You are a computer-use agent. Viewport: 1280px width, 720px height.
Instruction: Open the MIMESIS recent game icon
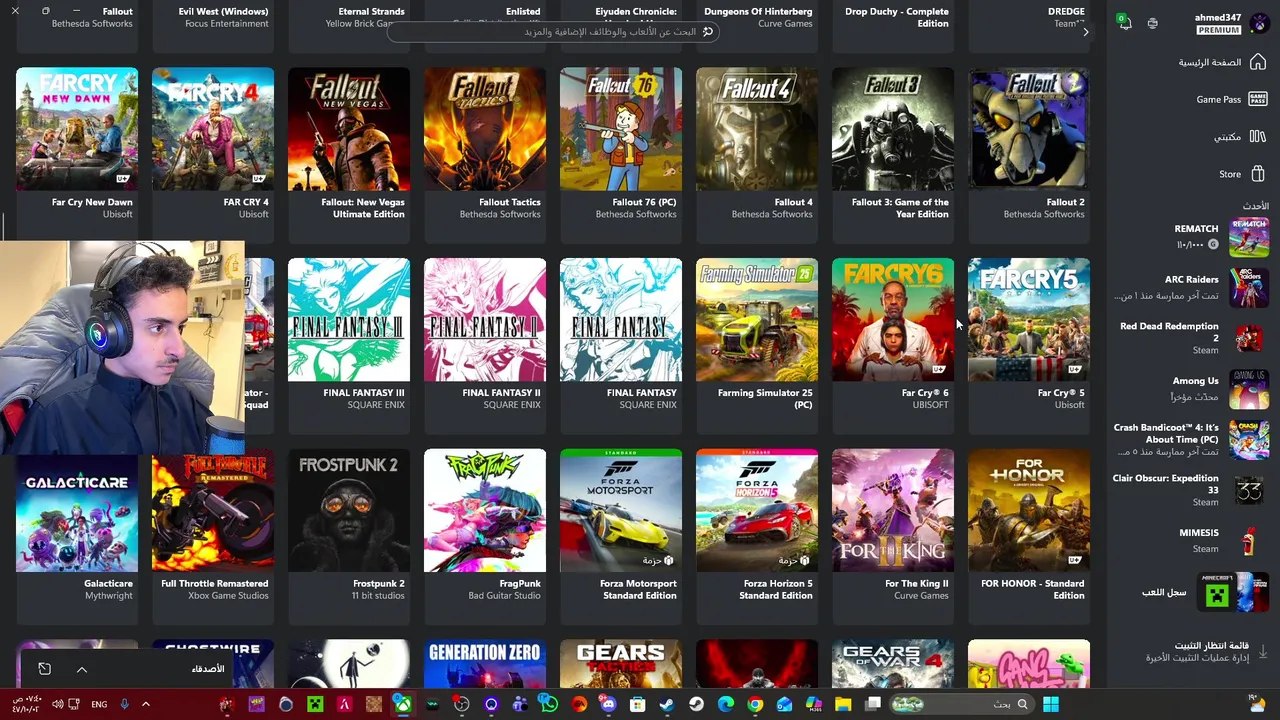[x=1249, y=541]
